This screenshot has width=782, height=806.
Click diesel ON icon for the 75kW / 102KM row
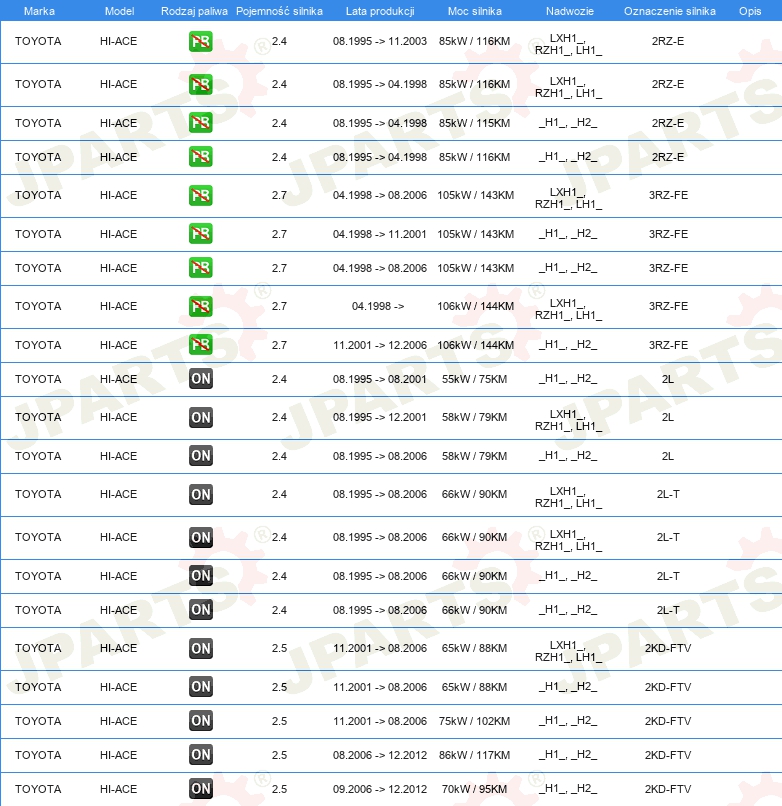click(200, 721)
